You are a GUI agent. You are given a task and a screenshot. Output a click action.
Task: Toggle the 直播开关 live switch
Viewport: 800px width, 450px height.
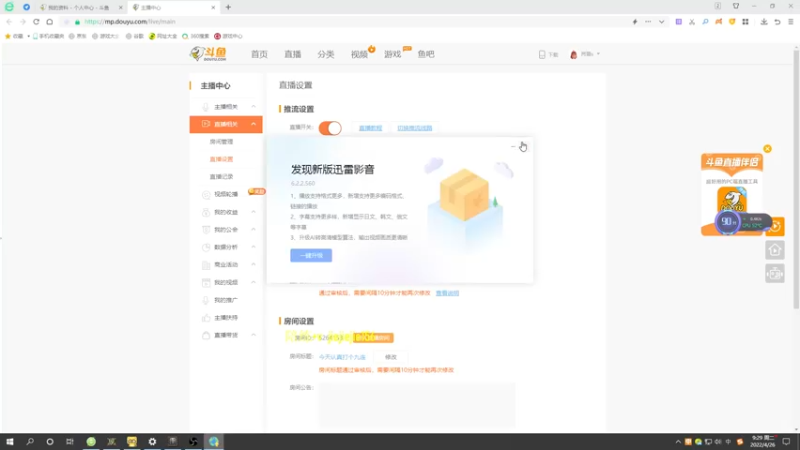click(x=330, y=128)
